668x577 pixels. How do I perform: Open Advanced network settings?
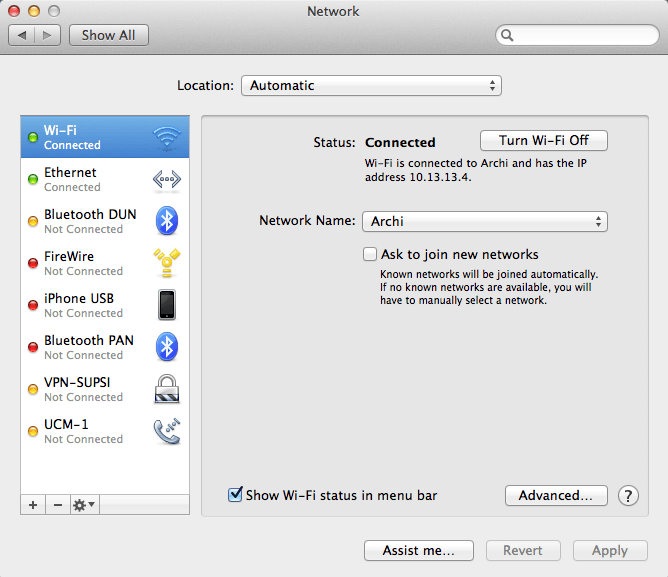tap(556, 495)
